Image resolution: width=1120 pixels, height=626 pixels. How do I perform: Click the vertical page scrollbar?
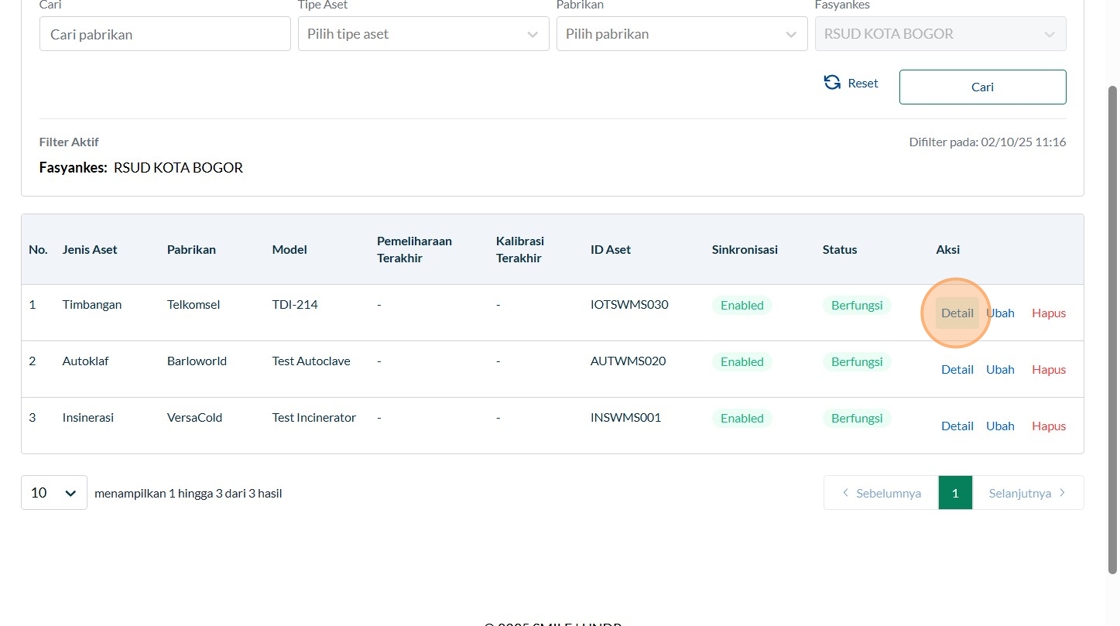click(1112, 330)
